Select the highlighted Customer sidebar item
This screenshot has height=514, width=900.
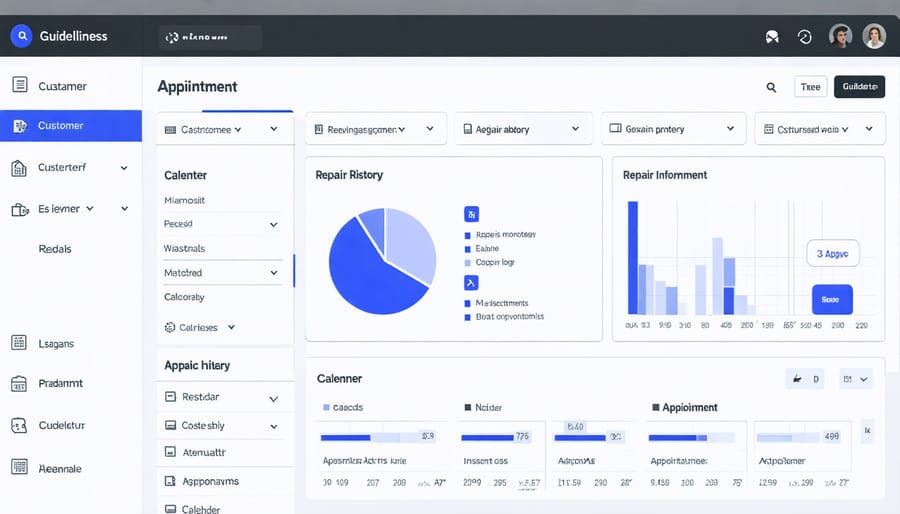70,126
